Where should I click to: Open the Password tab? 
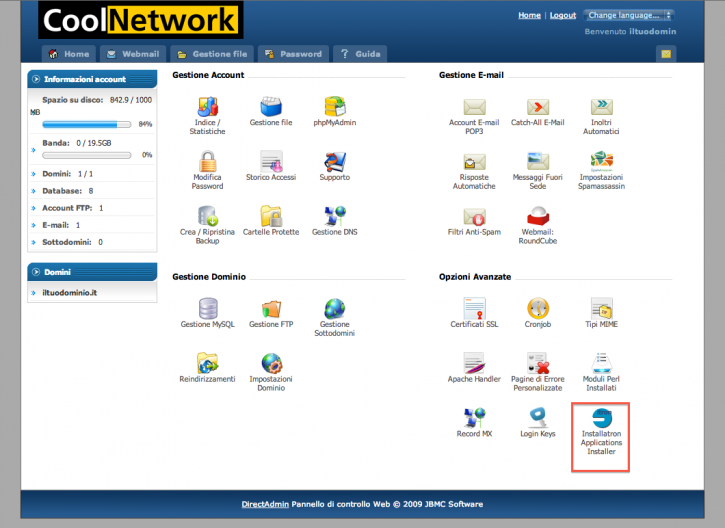pos(293,54)
